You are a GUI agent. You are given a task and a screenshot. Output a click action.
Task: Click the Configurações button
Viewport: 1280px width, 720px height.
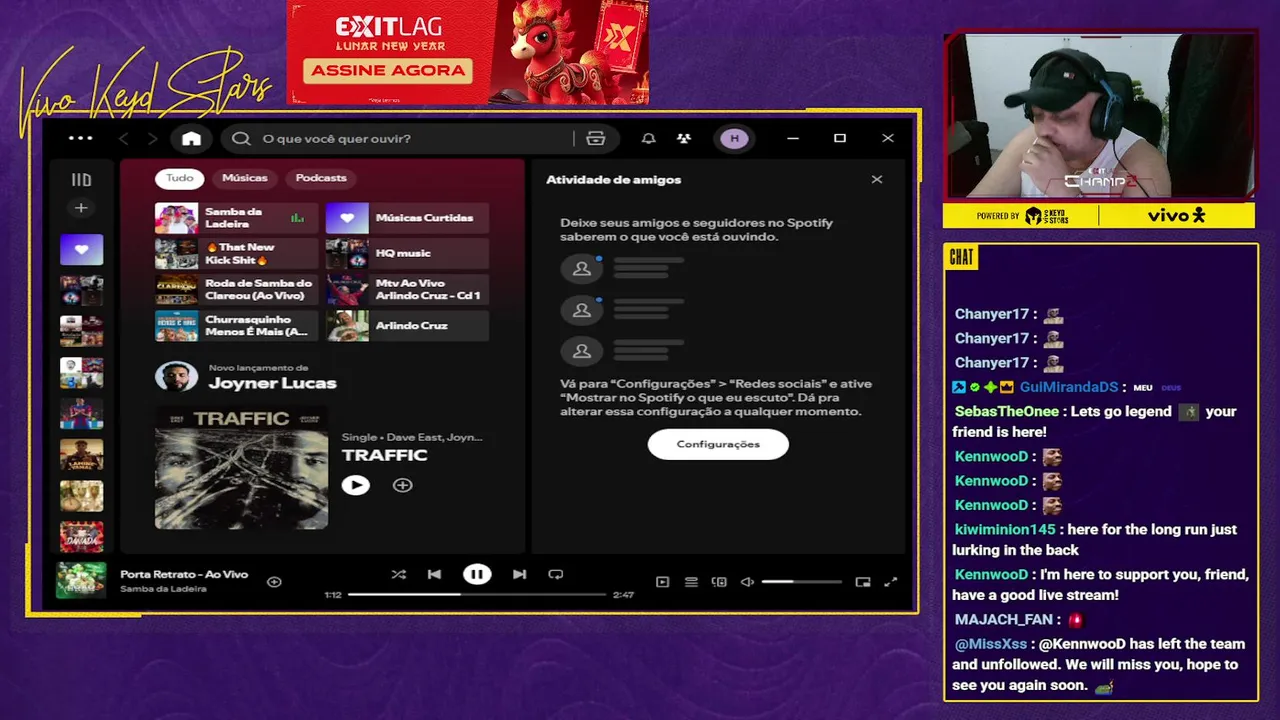point(718,444)
